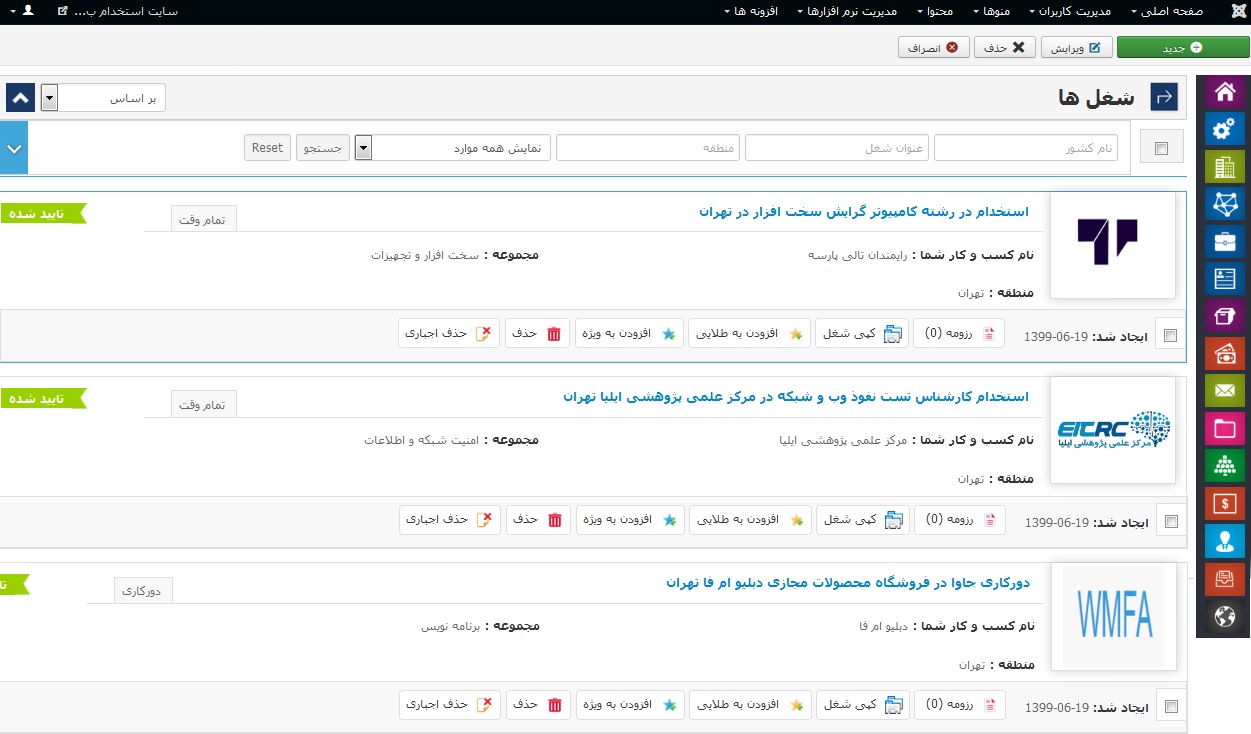Click the red inbox tray icon
The image size is (1251, 734).
(x=1223, y=578)
